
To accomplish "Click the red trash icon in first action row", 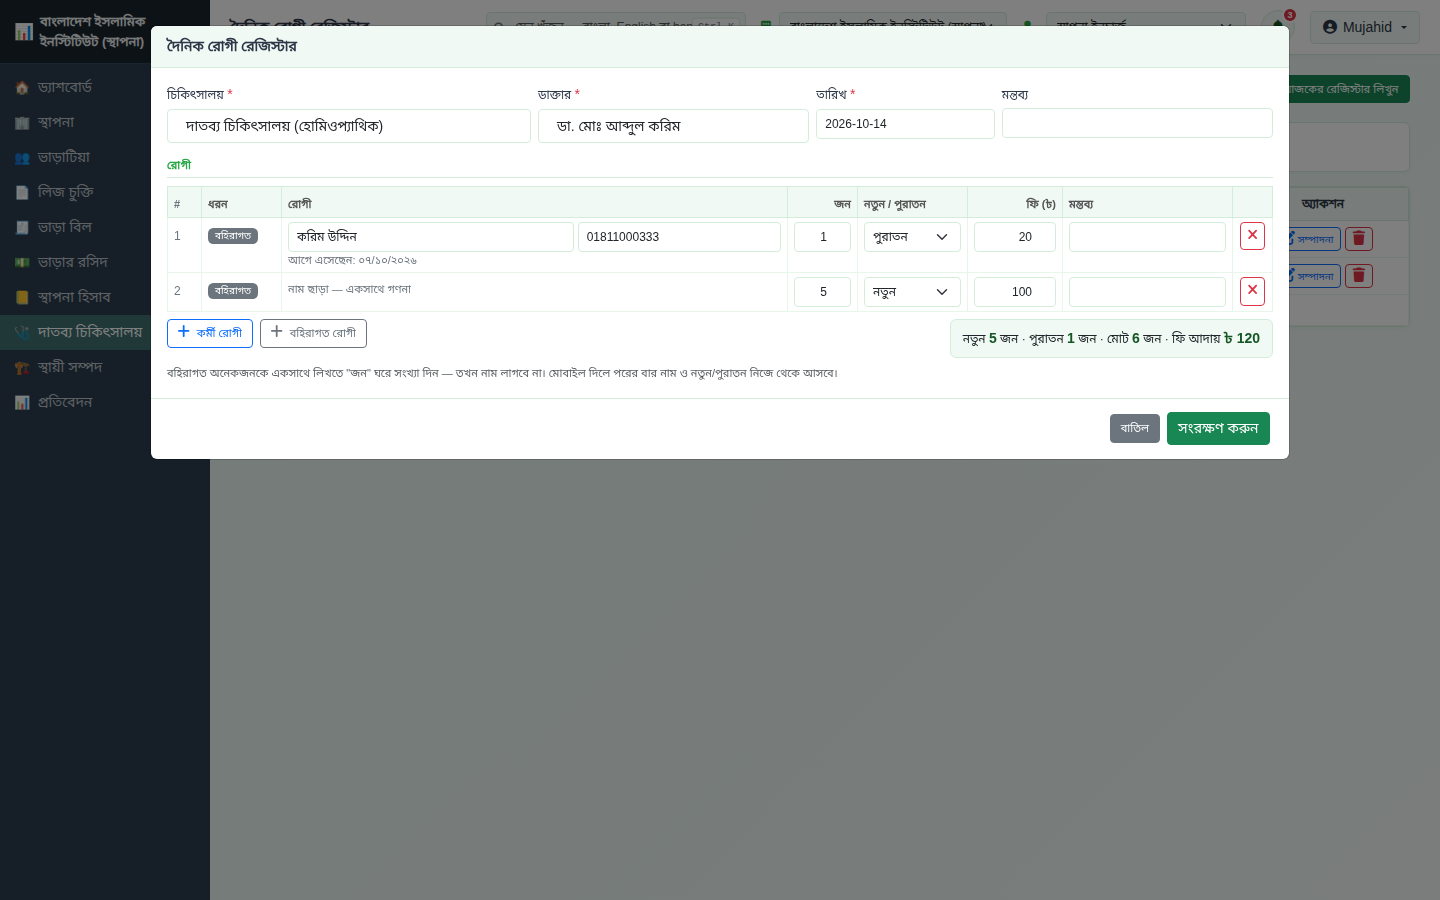I will pos(1358,239).
